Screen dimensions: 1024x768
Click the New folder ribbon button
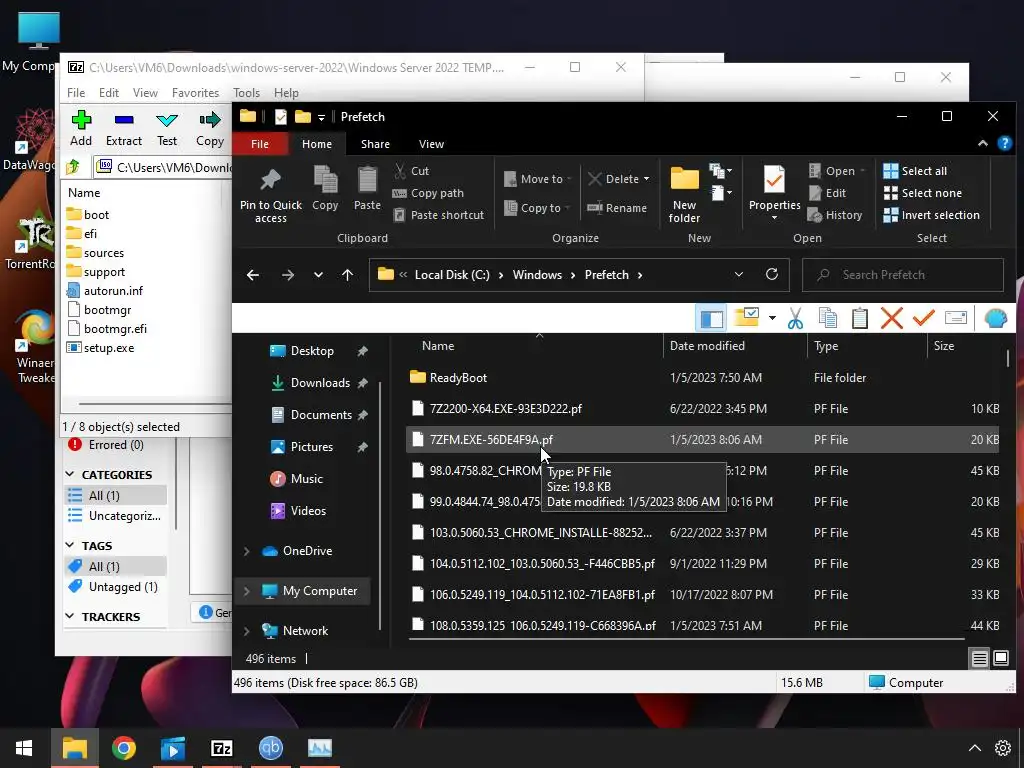[684, 195]
